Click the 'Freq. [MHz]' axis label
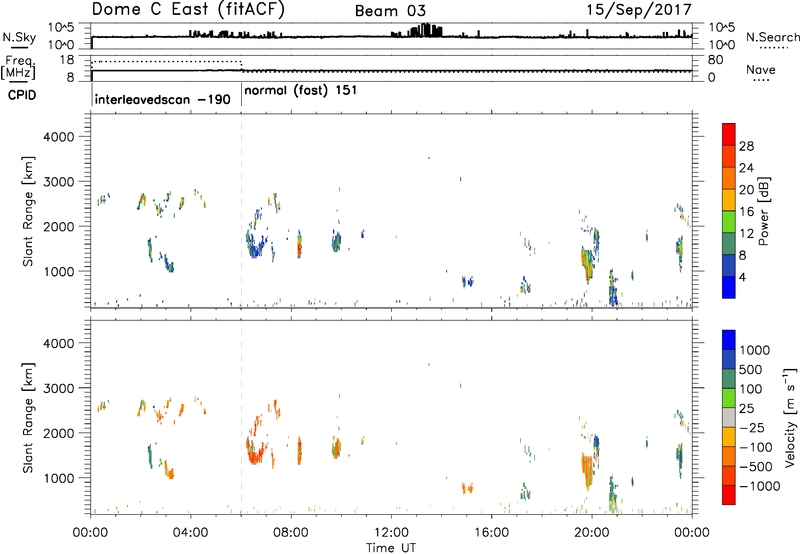This screenshot has height=554, width=800. pos(19,67)
